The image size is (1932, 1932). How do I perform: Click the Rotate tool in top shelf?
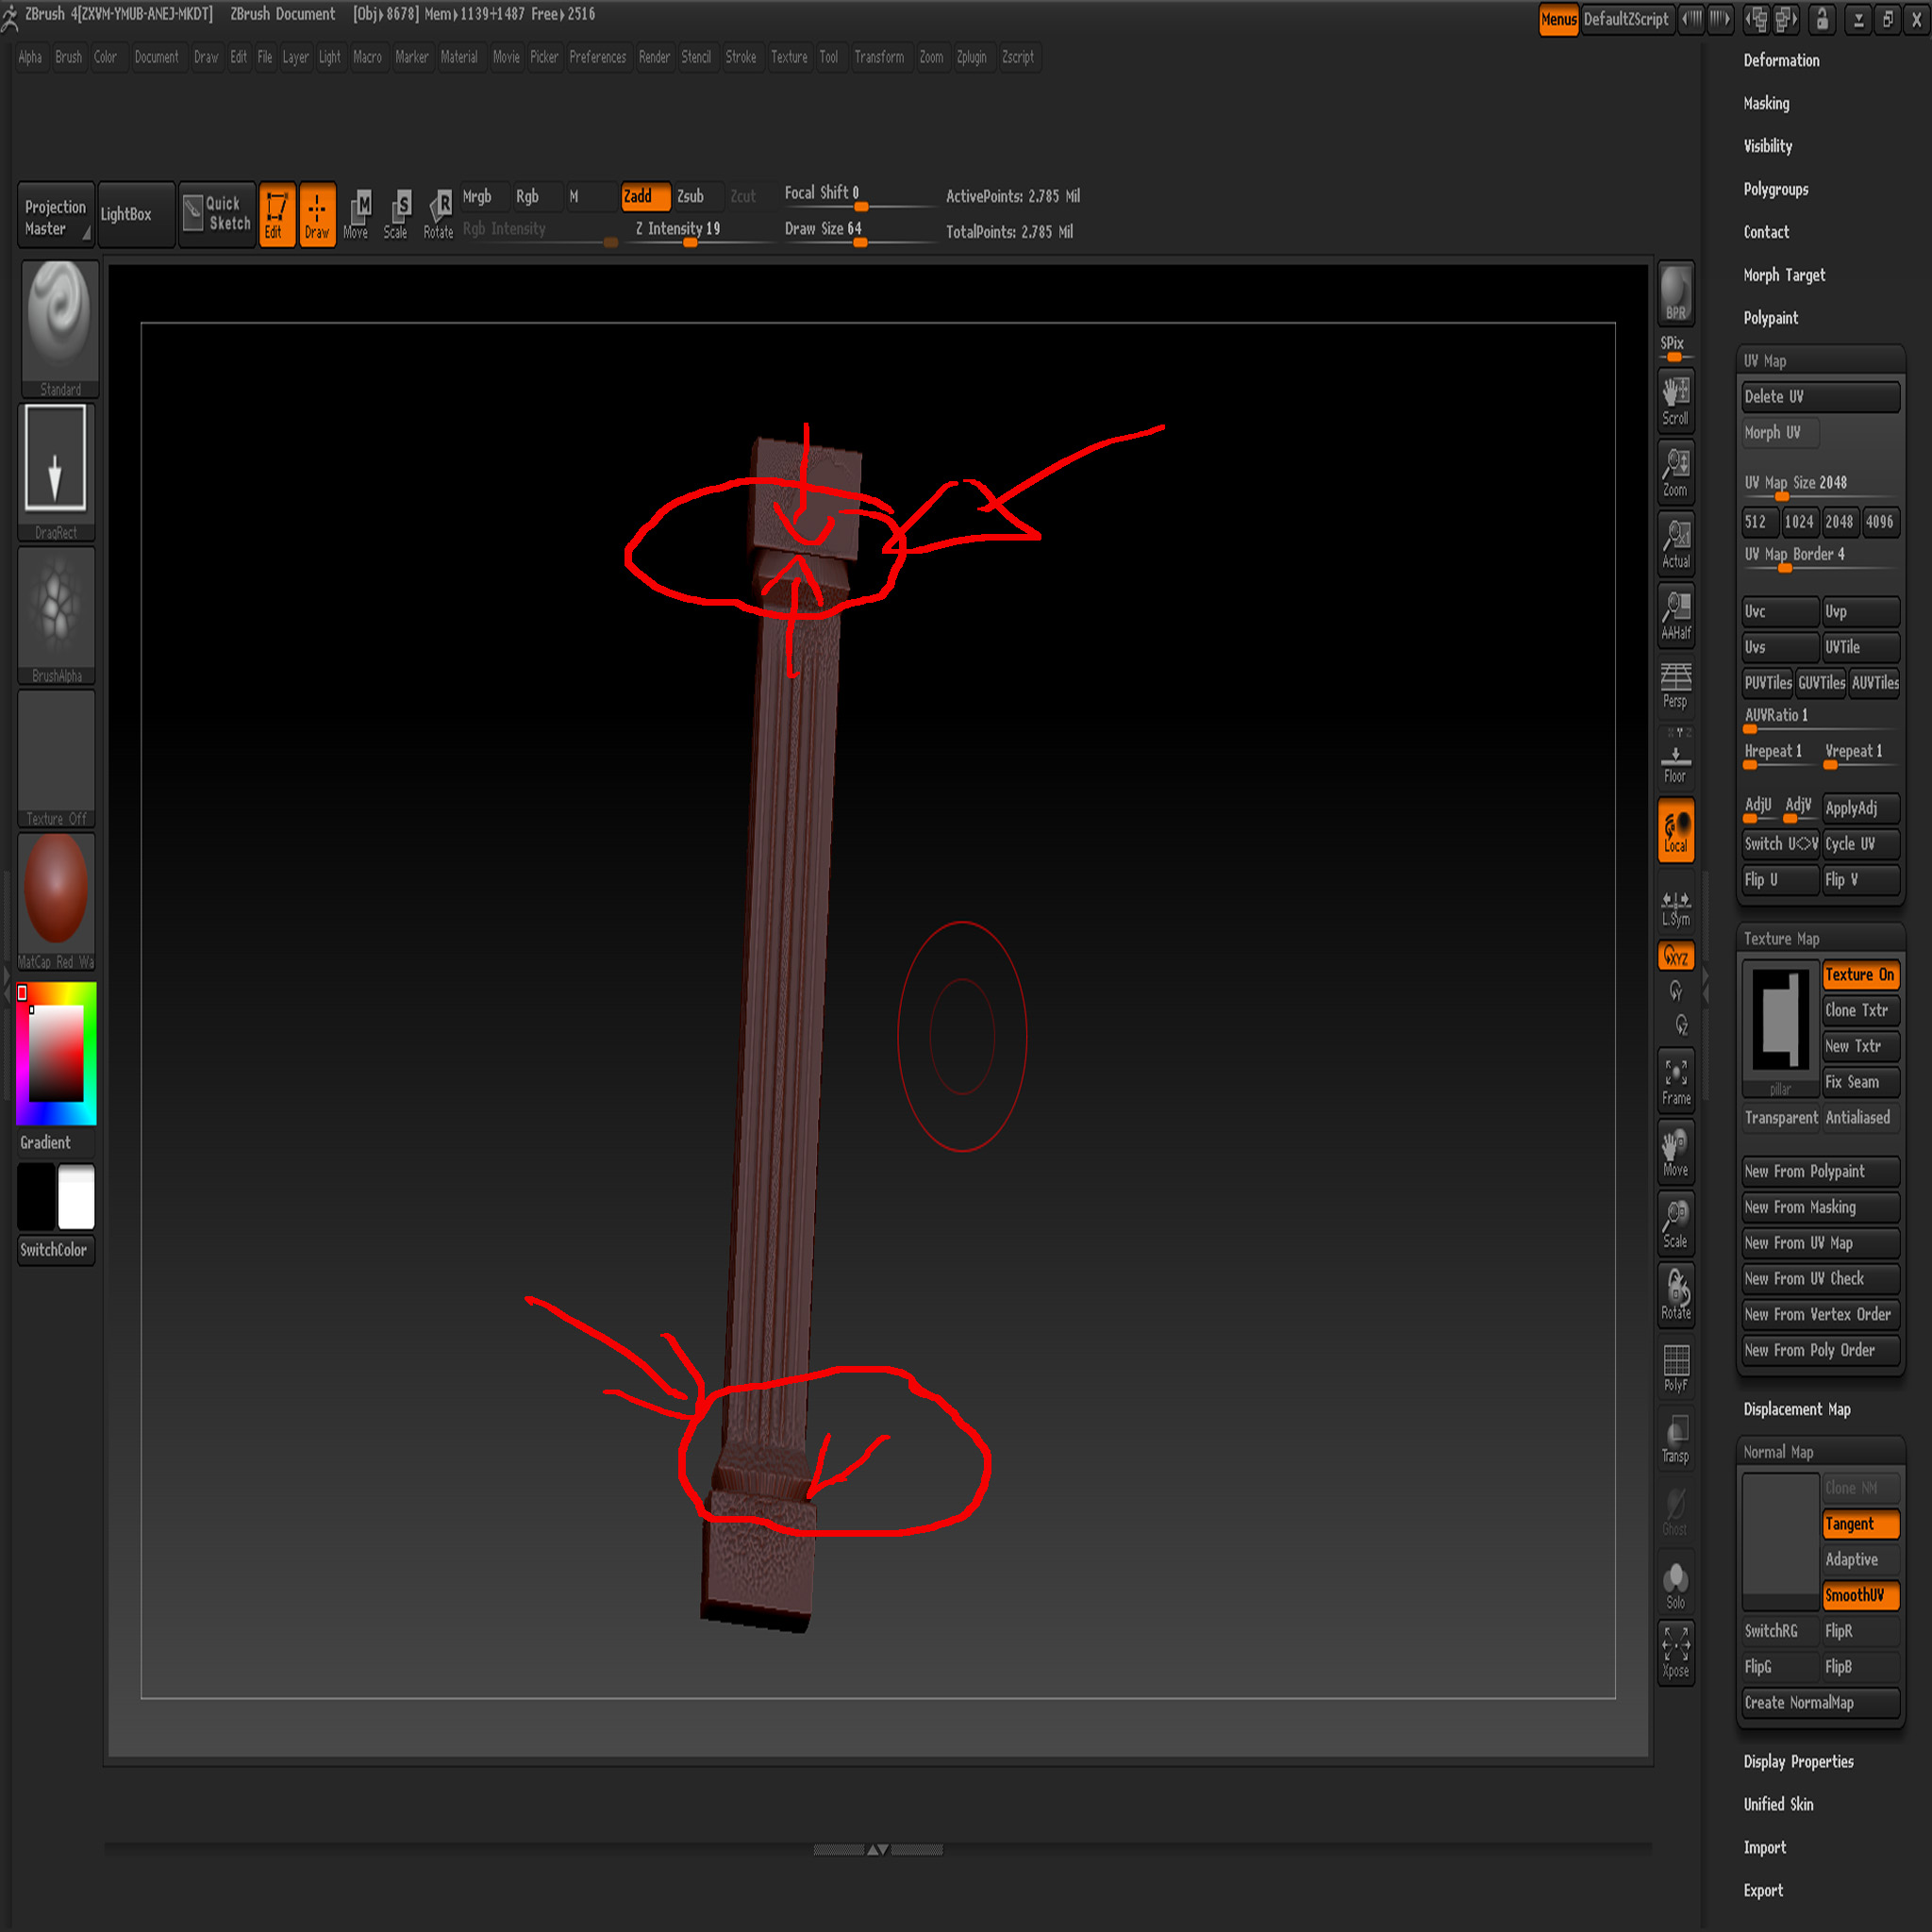[x=438, y=214]
